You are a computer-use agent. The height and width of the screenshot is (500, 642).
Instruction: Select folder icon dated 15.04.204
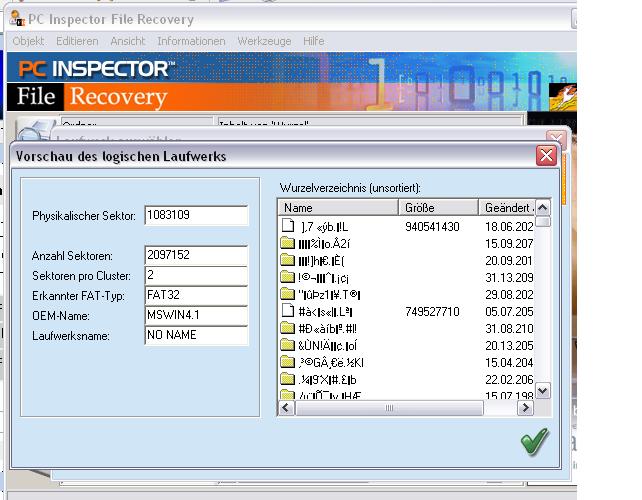288,362
